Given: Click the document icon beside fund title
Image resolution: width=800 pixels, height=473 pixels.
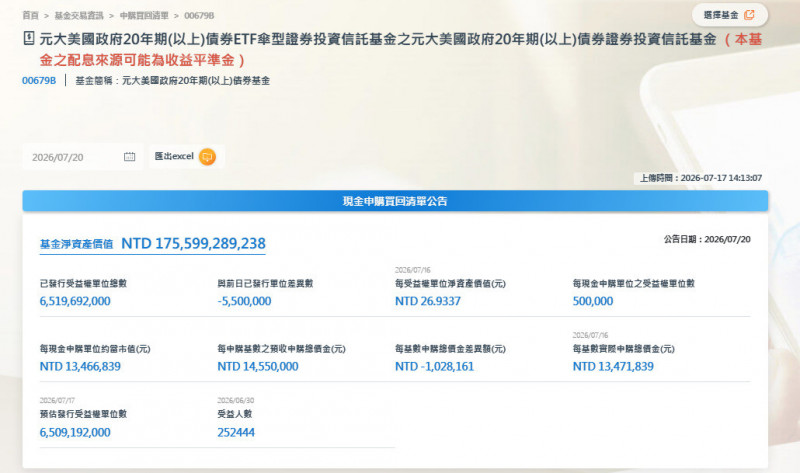Looking at the screenshot, I should 29,38.
